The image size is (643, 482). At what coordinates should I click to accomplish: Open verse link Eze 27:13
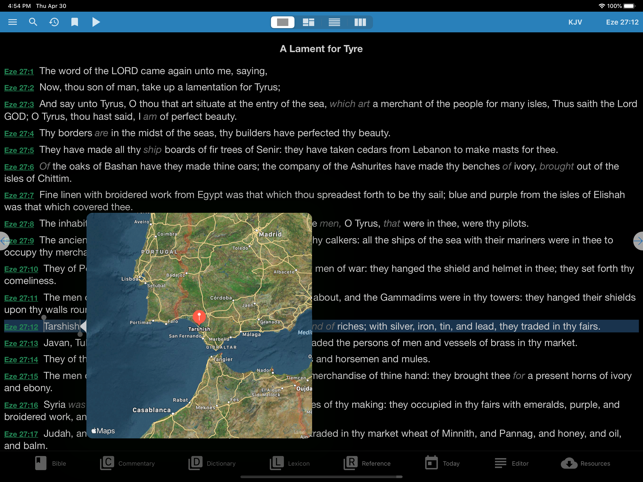pyautogui.click(x=21, y=344)
